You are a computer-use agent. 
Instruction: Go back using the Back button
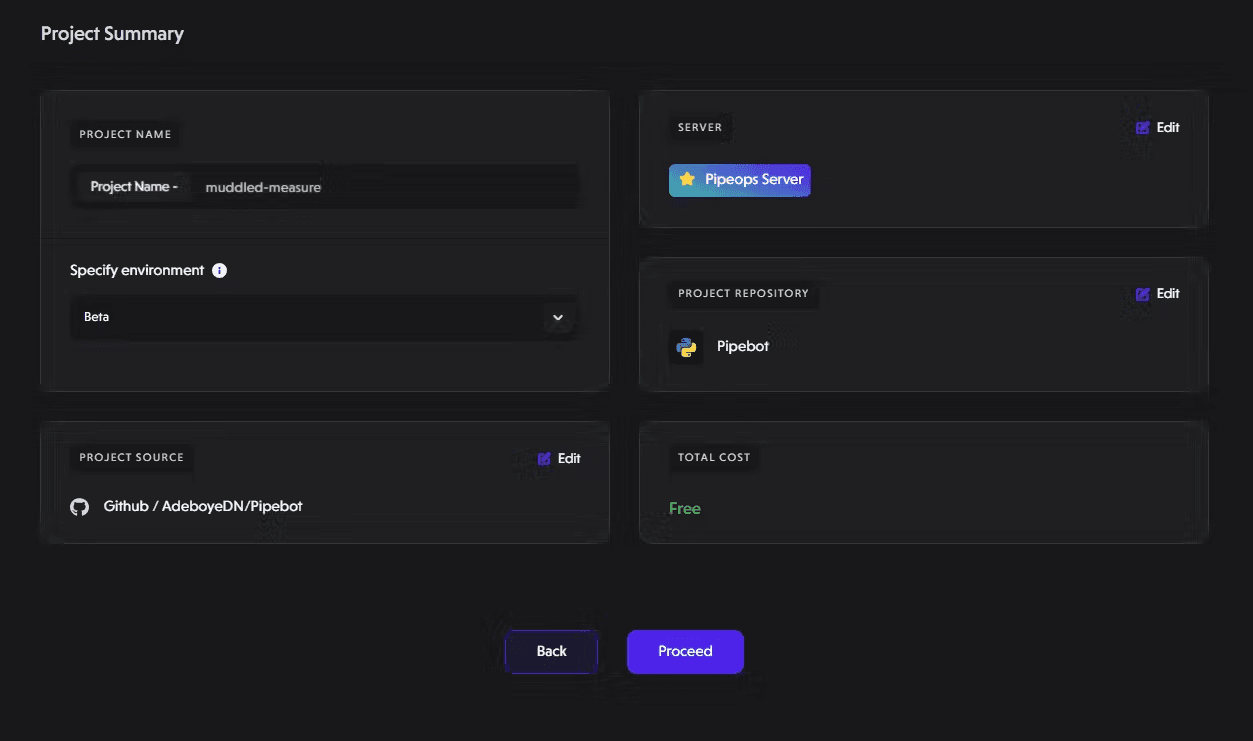coord(551,652)
